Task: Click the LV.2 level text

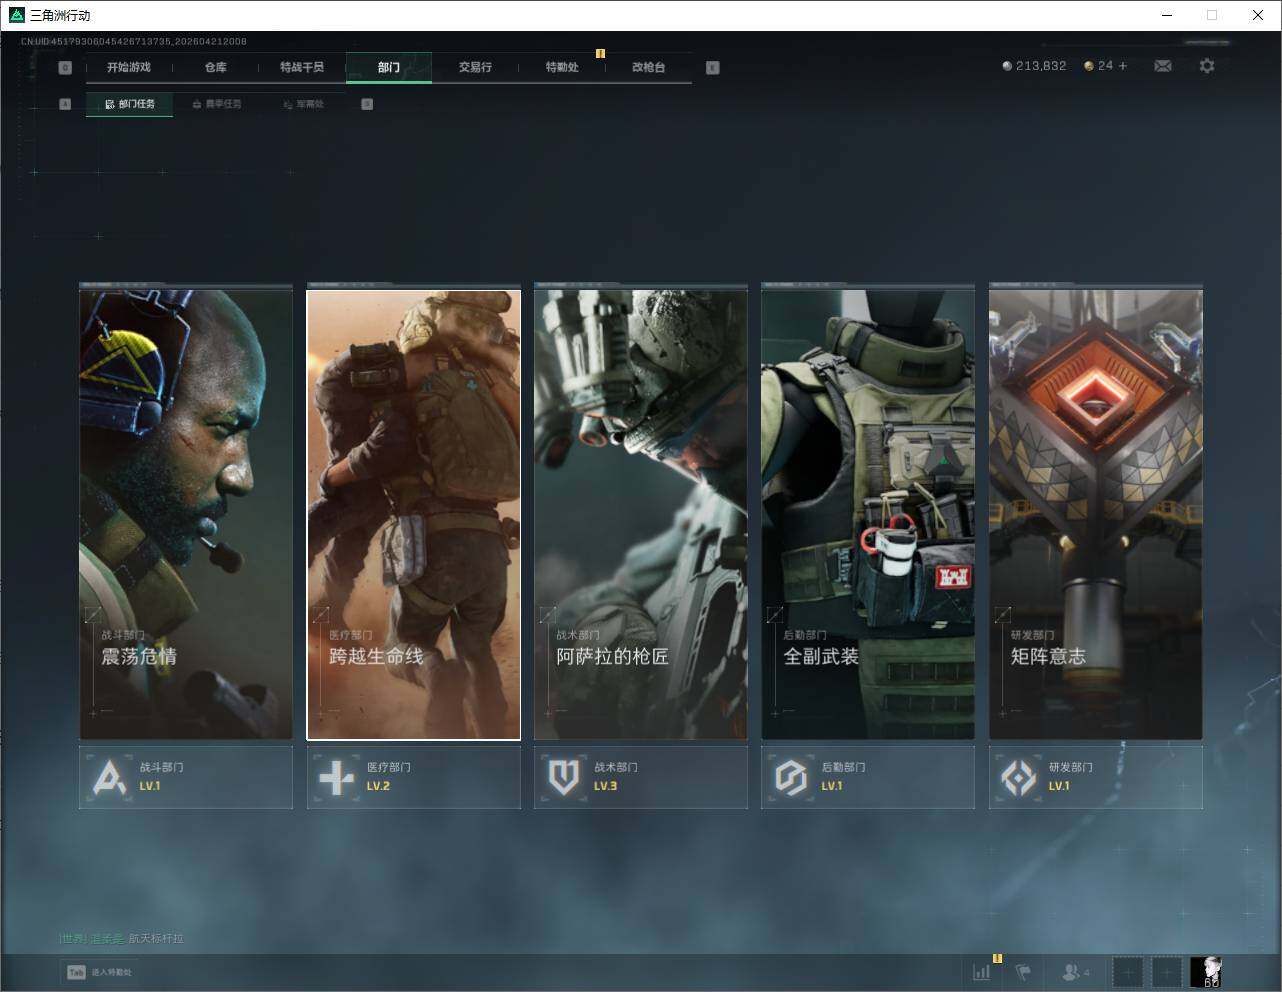Action: point(378,786)
